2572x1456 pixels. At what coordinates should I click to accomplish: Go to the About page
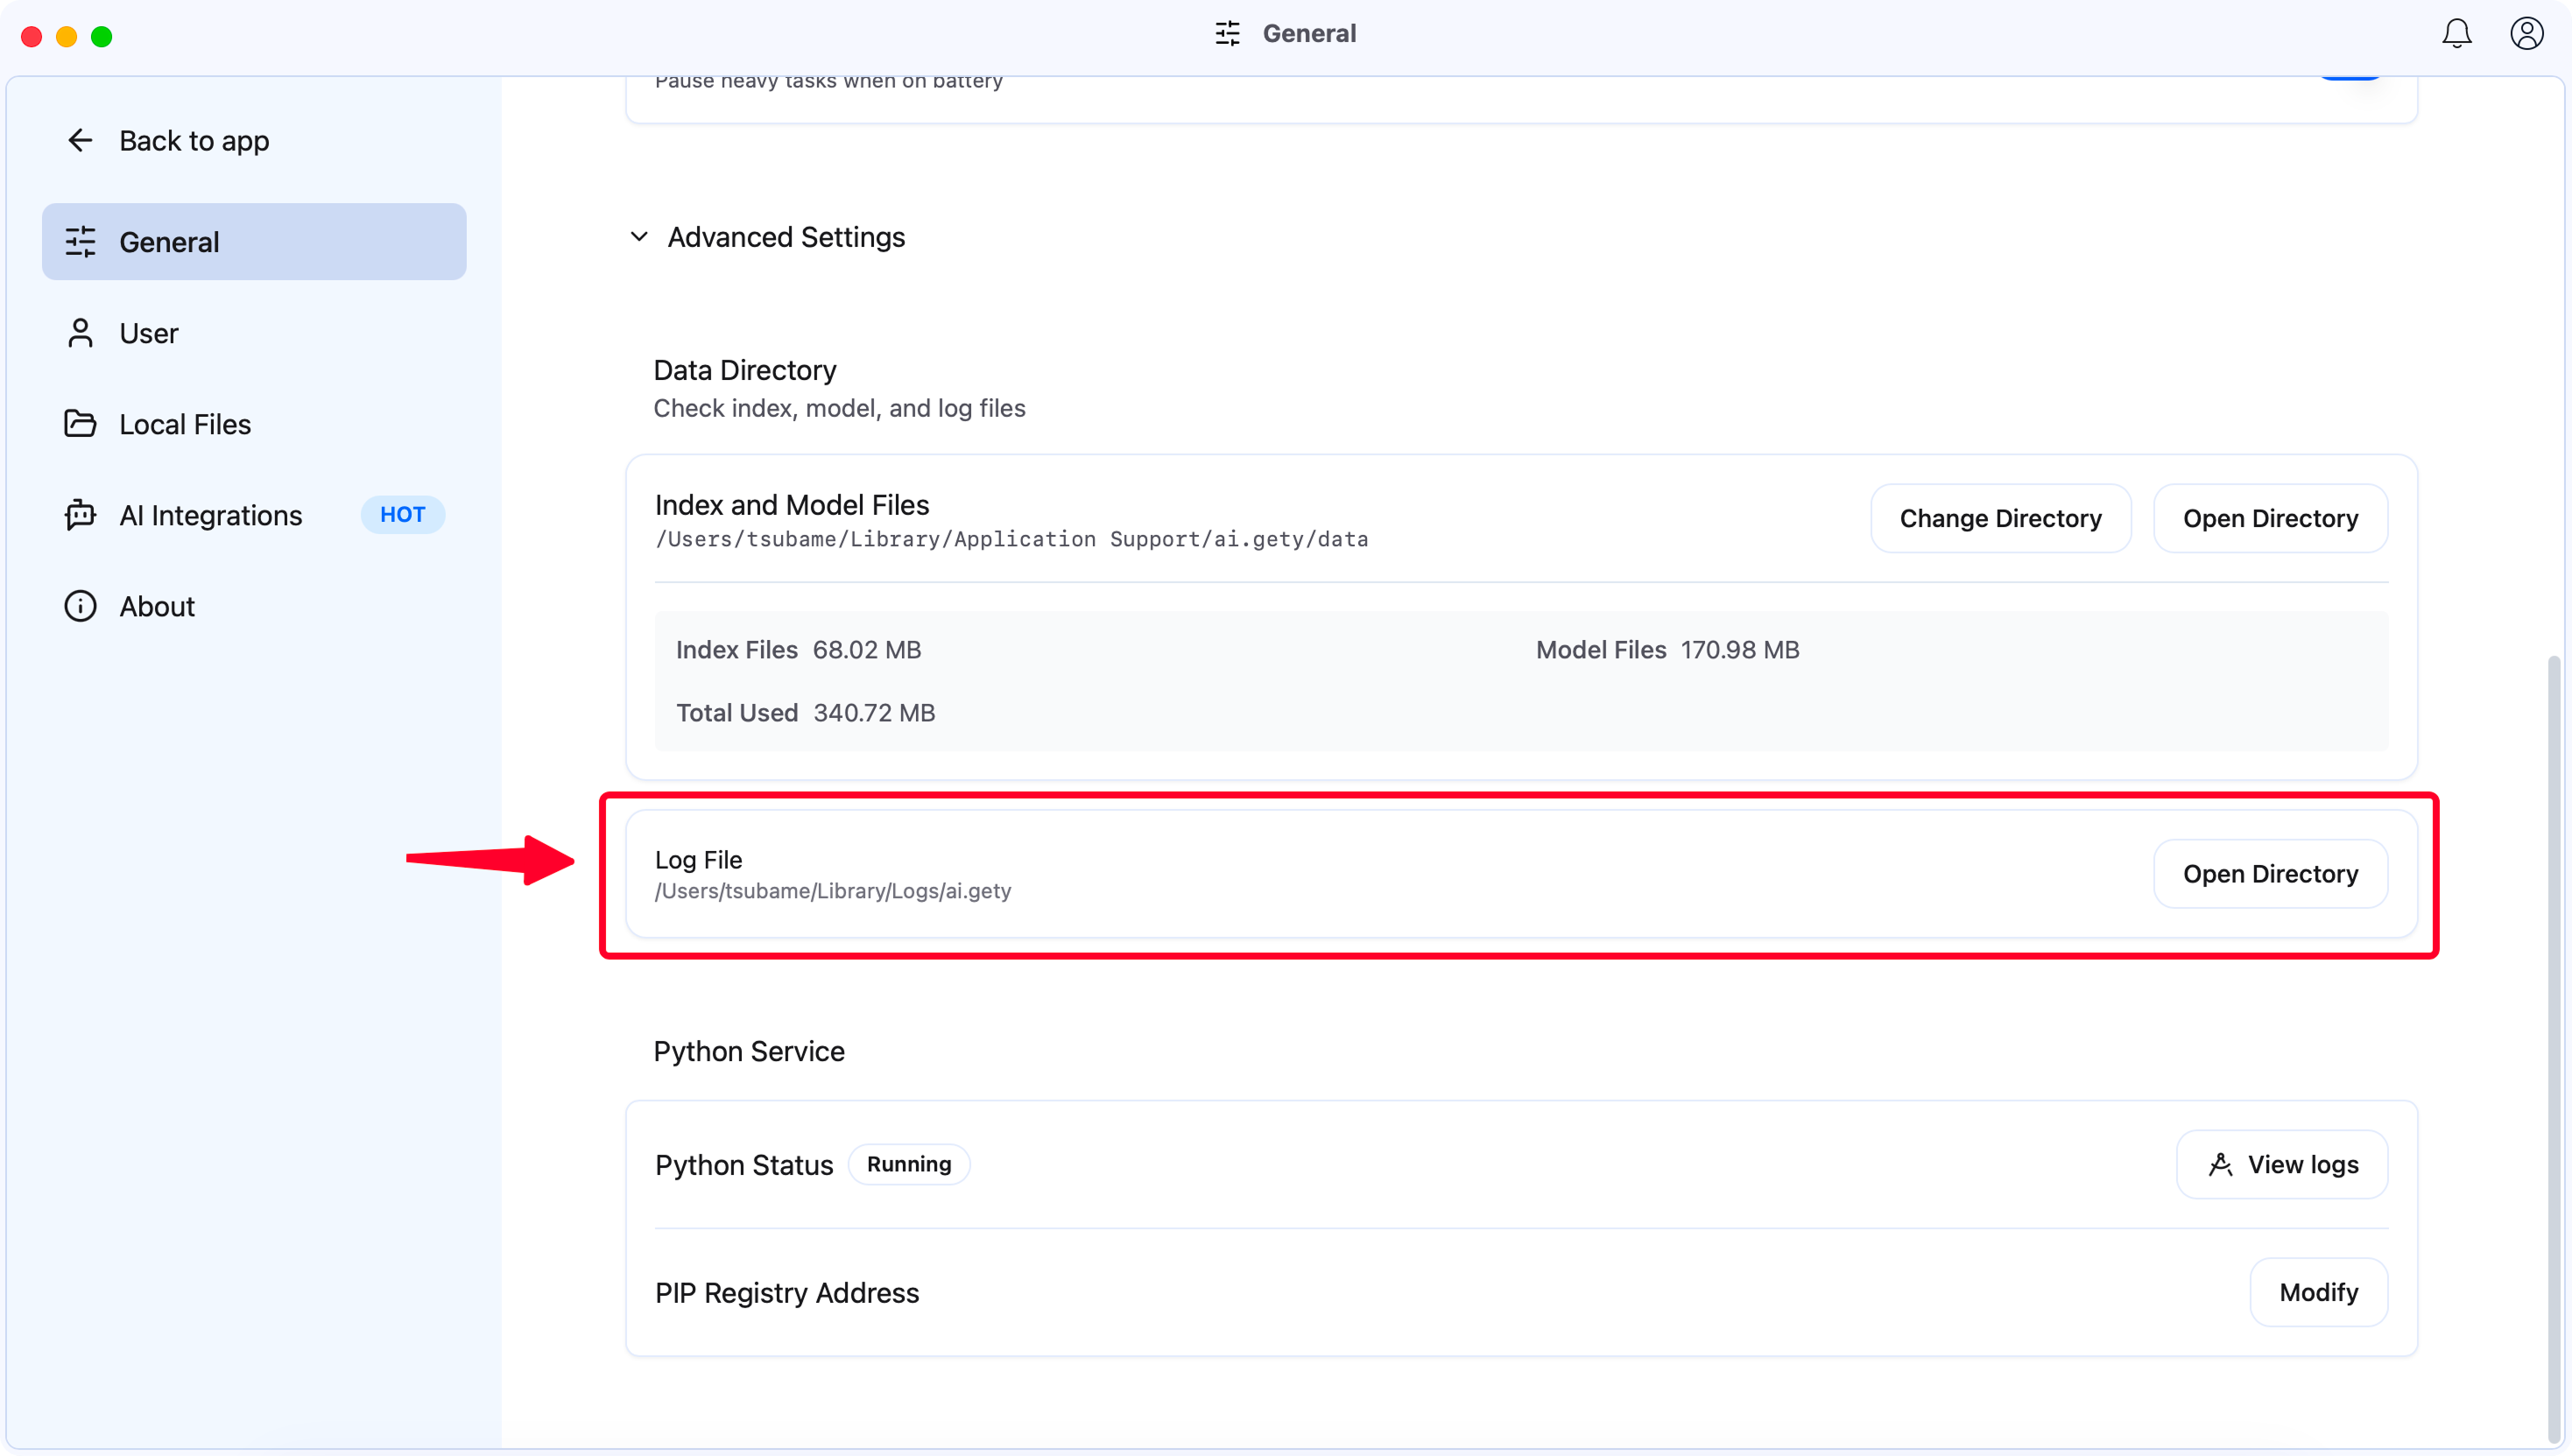(157, 606)
